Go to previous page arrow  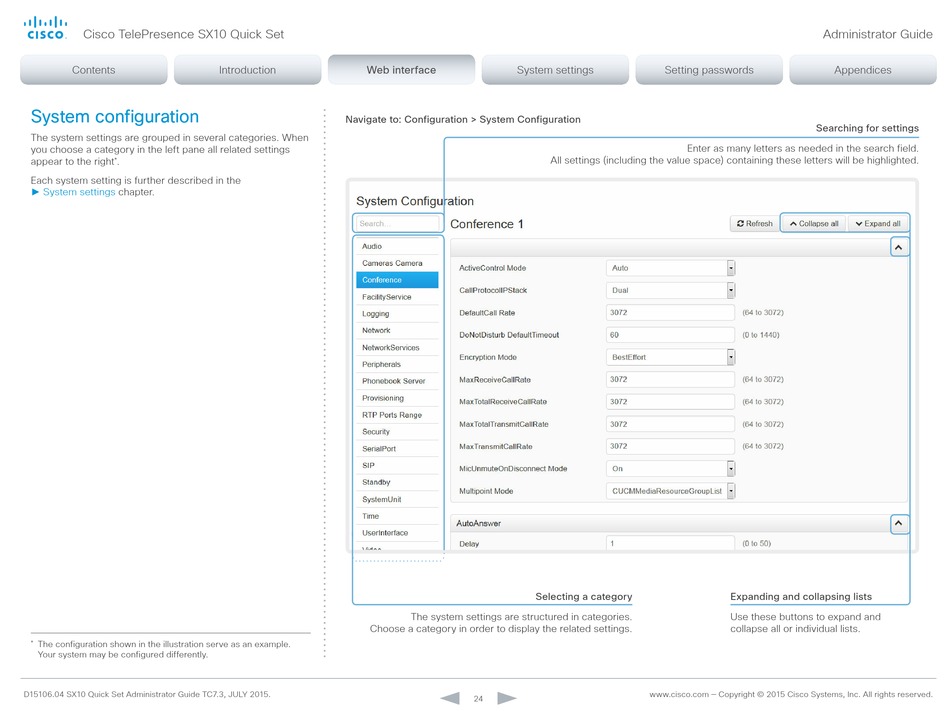coord(450,698)
